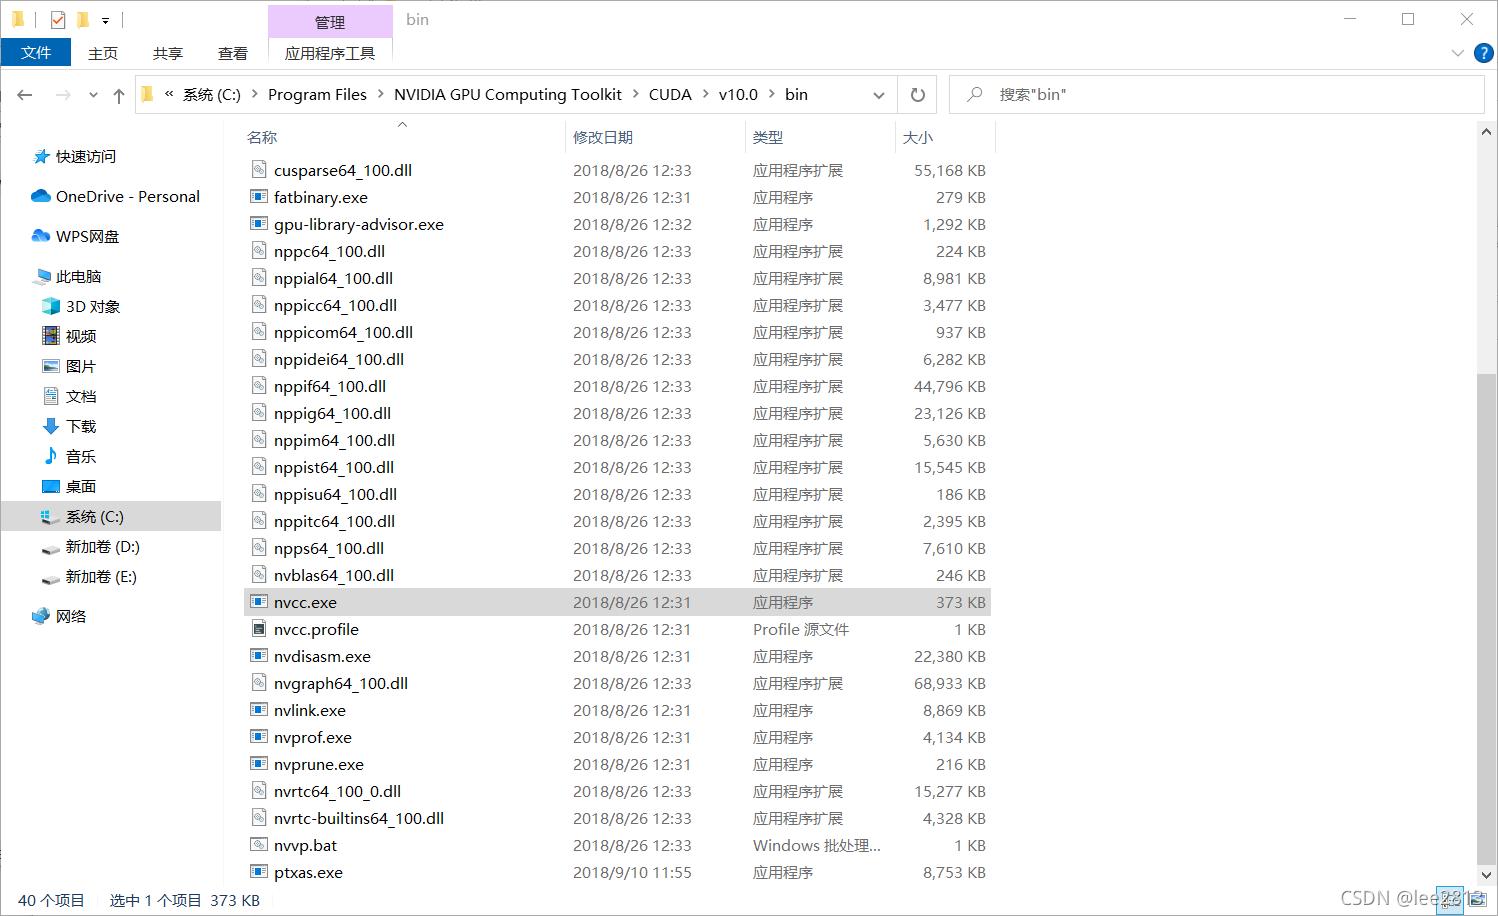Open the 视频 folder in the sidebar
1498x916 pixels.
click(x=80, y=336)
